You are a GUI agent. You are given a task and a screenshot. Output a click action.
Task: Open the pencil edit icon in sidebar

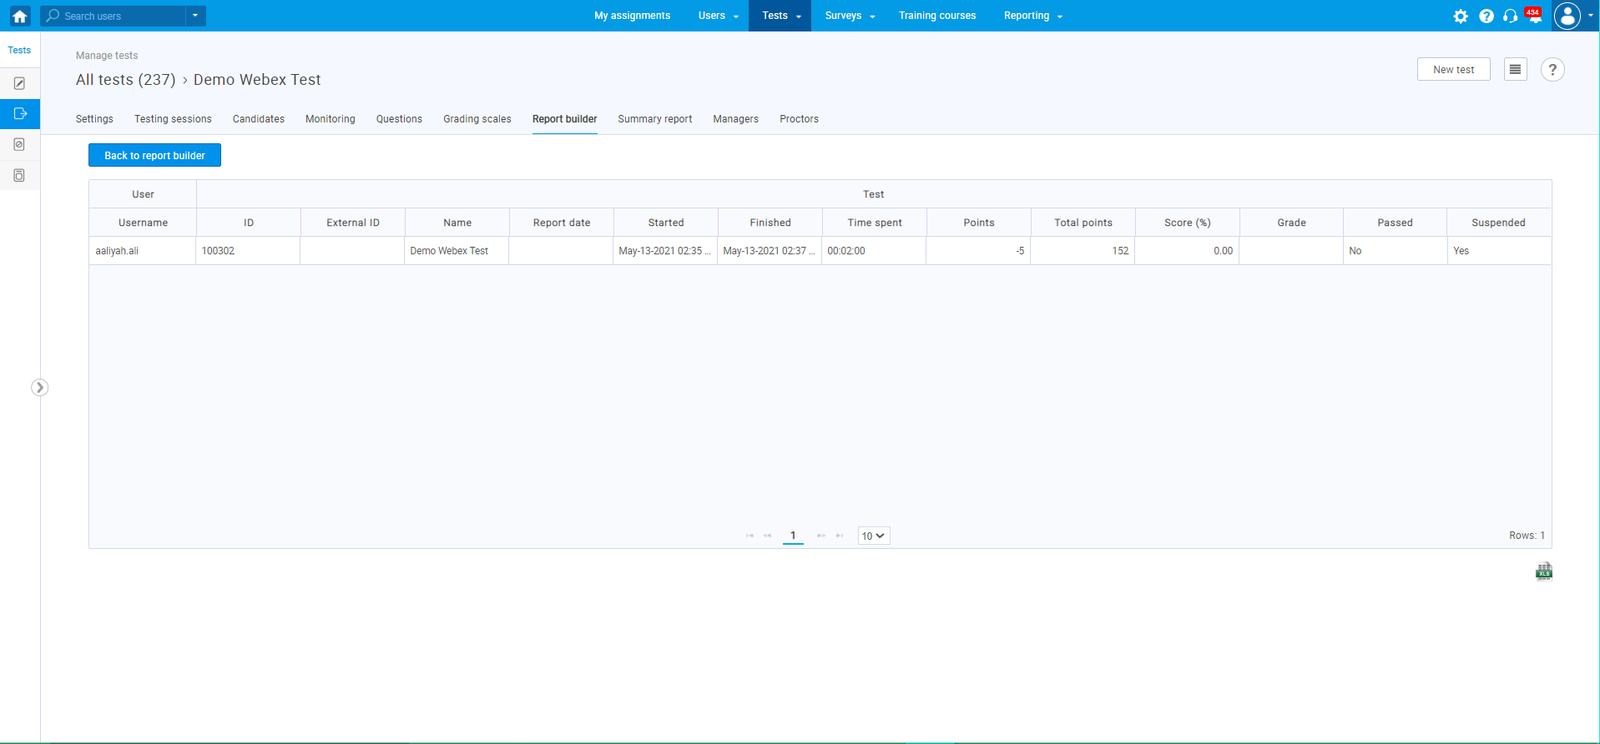(19, 84)
